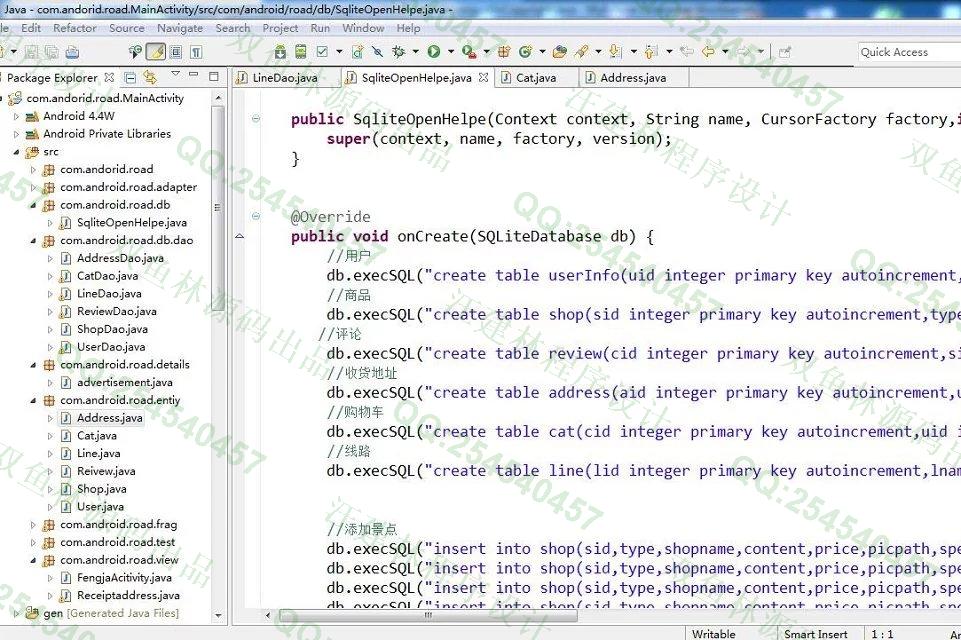The width and height of the screenshot is (961, 640).
Task: Click the Smart Insert status bar entry
Action: point(816,634)
